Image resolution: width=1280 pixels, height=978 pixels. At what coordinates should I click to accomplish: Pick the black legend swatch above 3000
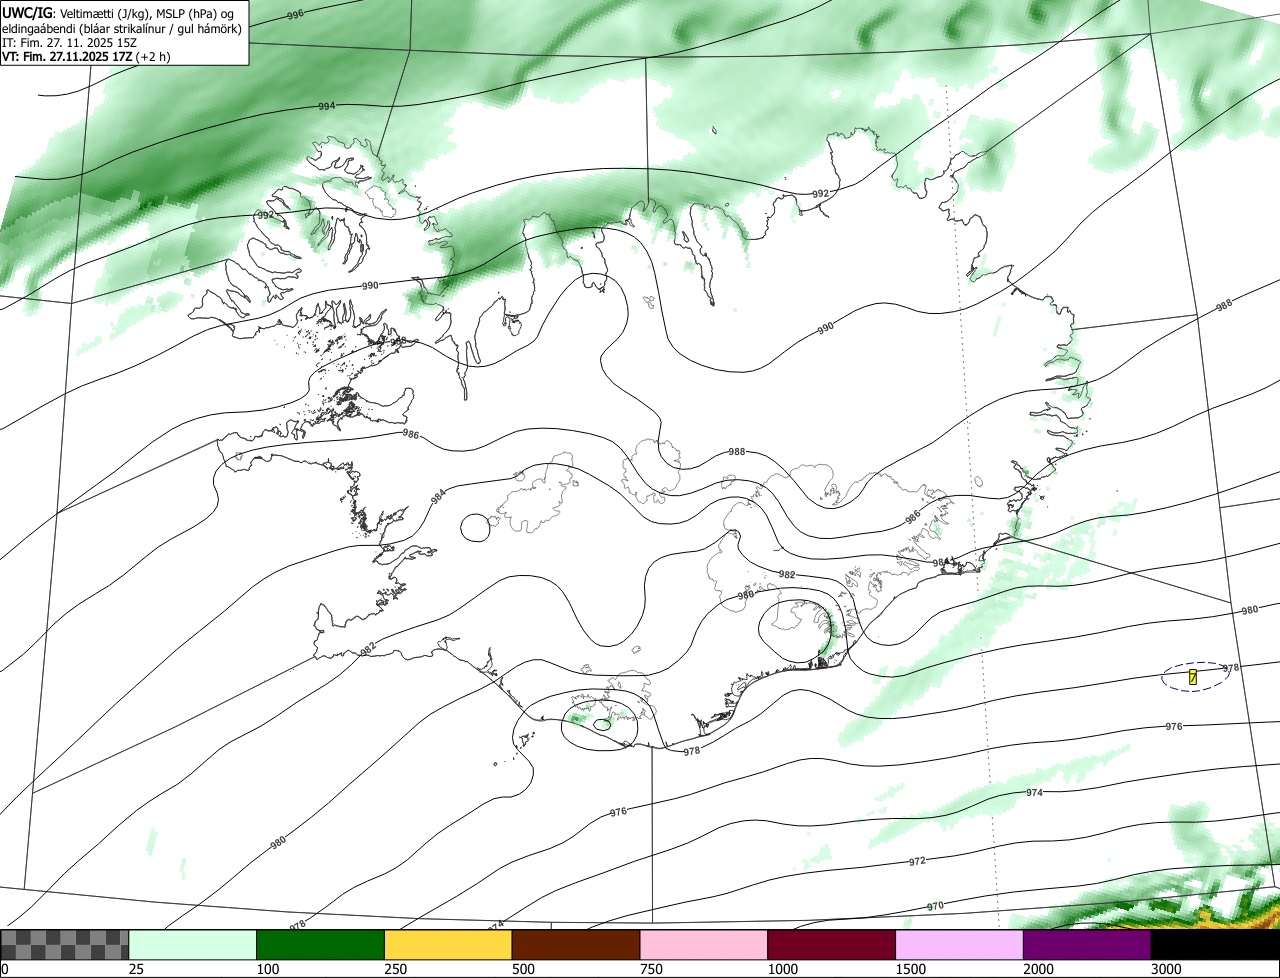click(1215, 945)
